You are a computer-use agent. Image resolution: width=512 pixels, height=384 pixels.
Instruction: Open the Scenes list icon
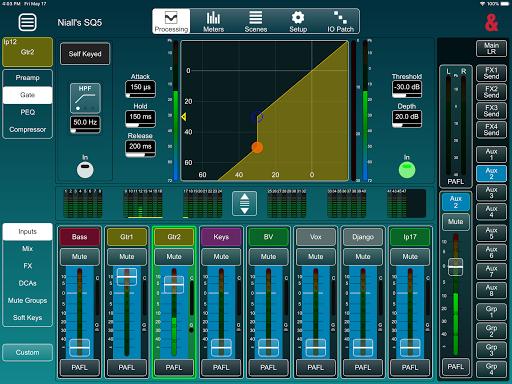point(256,17)
